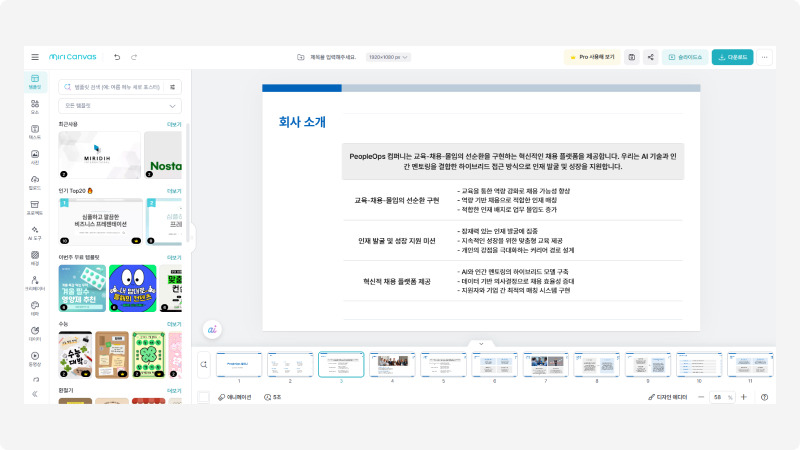Collapse the sidebar with double-chevron icon
Viewport: 800px width, 450px height.
pos(35,394)
